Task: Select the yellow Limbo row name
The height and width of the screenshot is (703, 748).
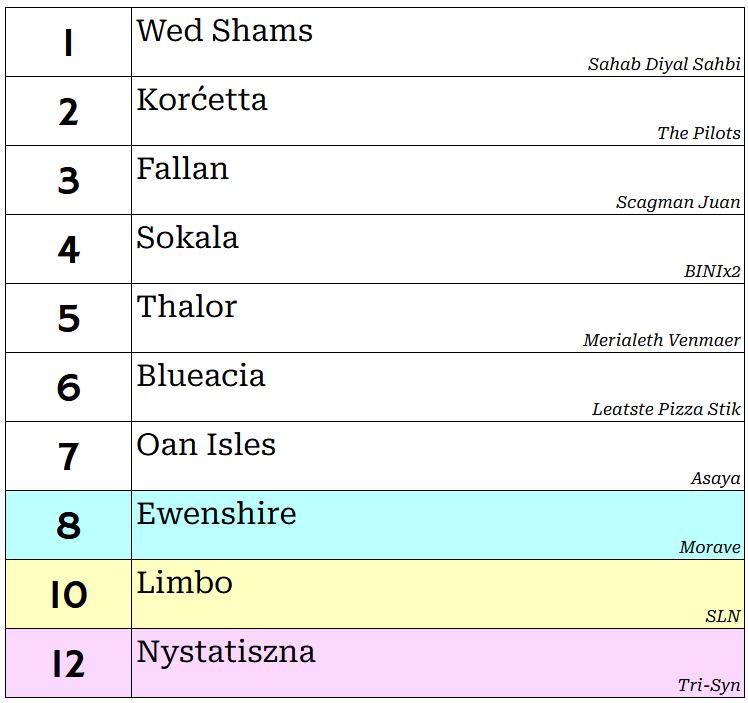Action: click(x=185, y=583)
